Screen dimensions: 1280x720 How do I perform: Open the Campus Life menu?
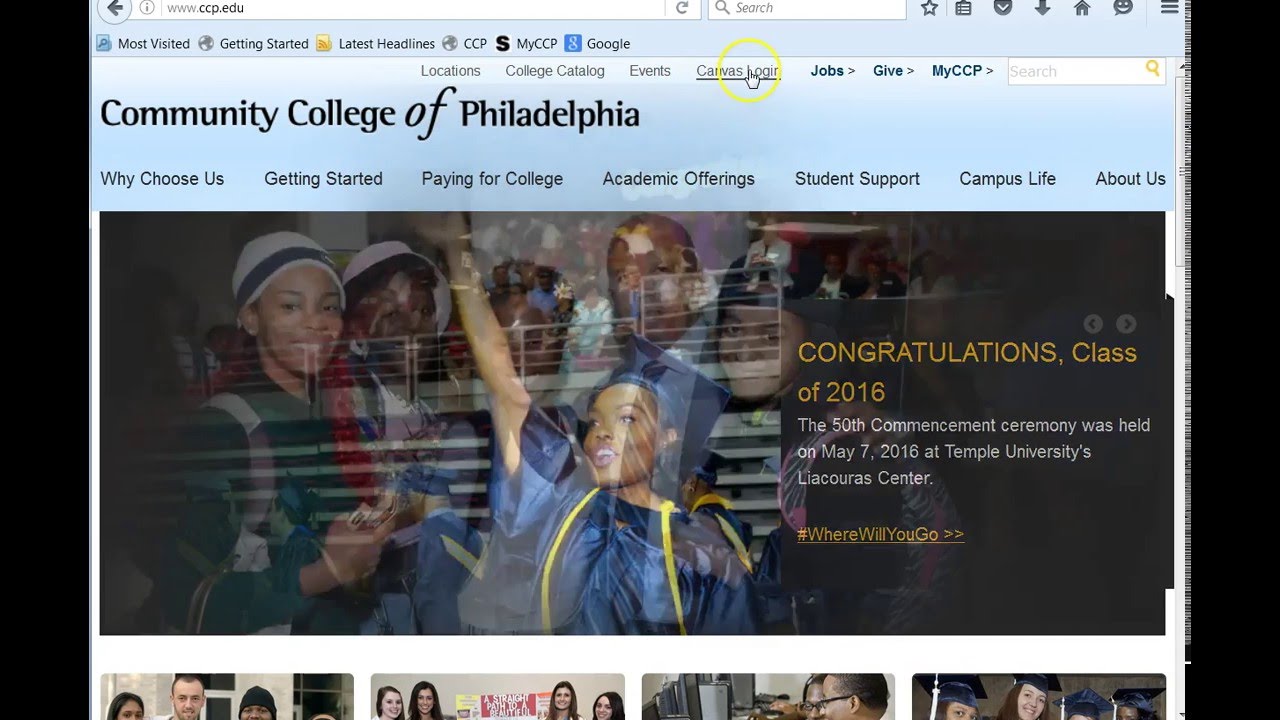(x=1007, y=179)
